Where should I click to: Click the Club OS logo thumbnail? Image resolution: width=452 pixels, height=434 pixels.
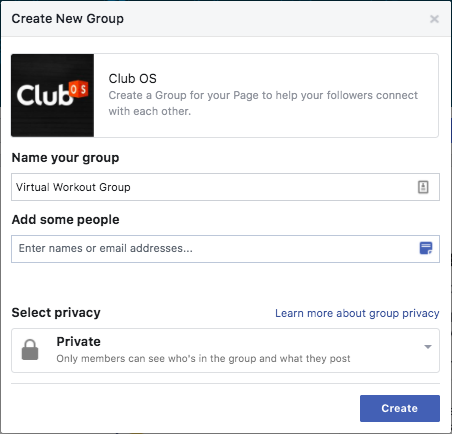(52, 95)
